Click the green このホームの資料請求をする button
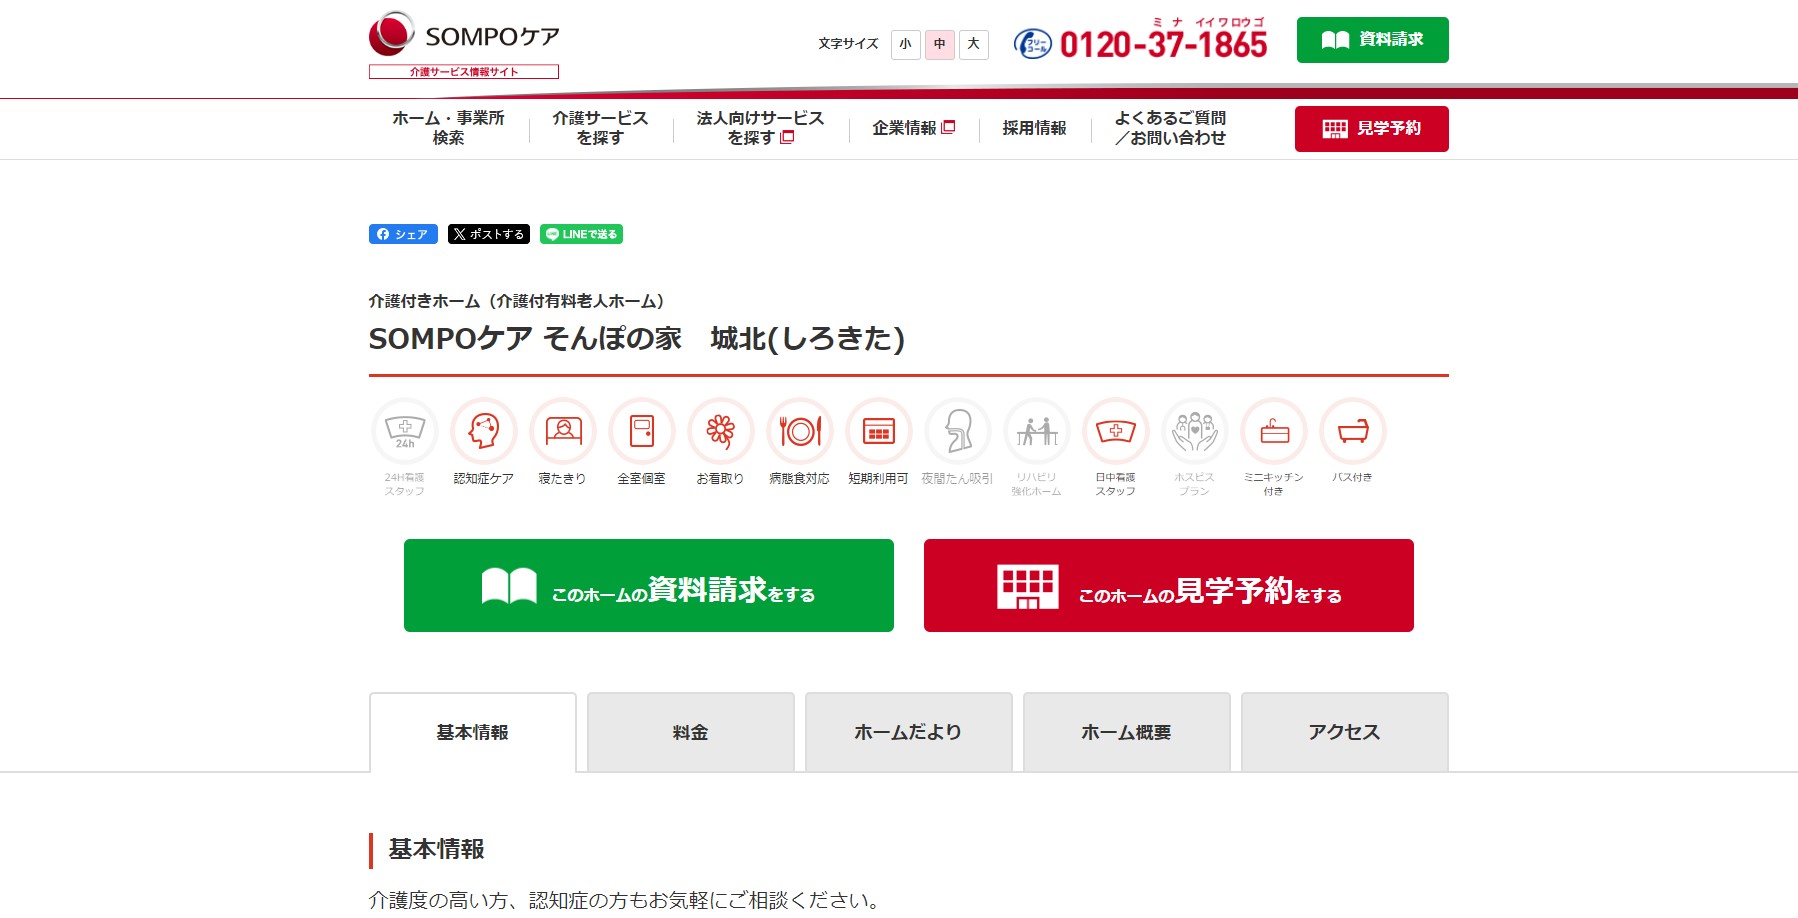The width and height of the screenshot is (1798, 918). point(649,585)
